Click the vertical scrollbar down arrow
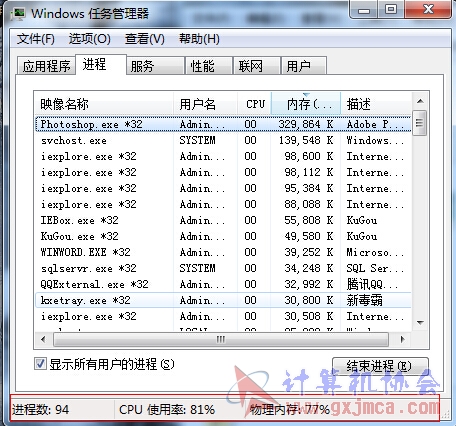 (x=420, y=322)
